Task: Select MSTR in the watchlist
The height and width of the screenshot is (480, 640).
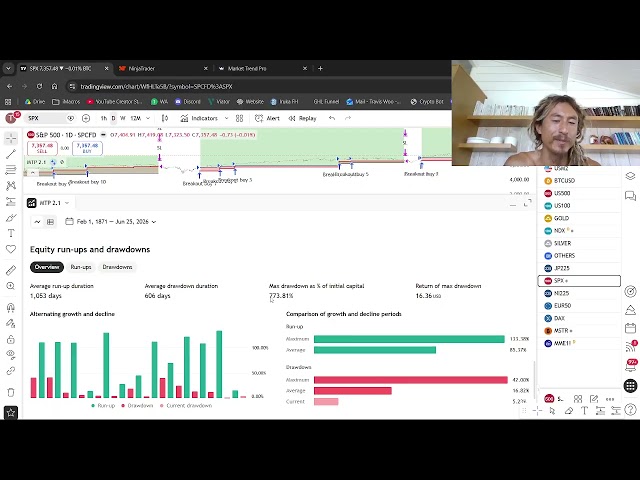Action: [x=579, y=331]
